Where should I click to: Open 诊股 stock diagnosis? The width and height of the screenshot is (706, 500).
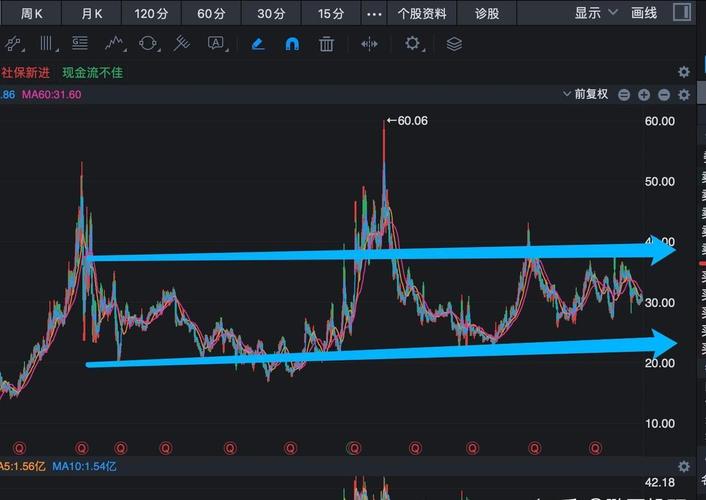[487, 14]
